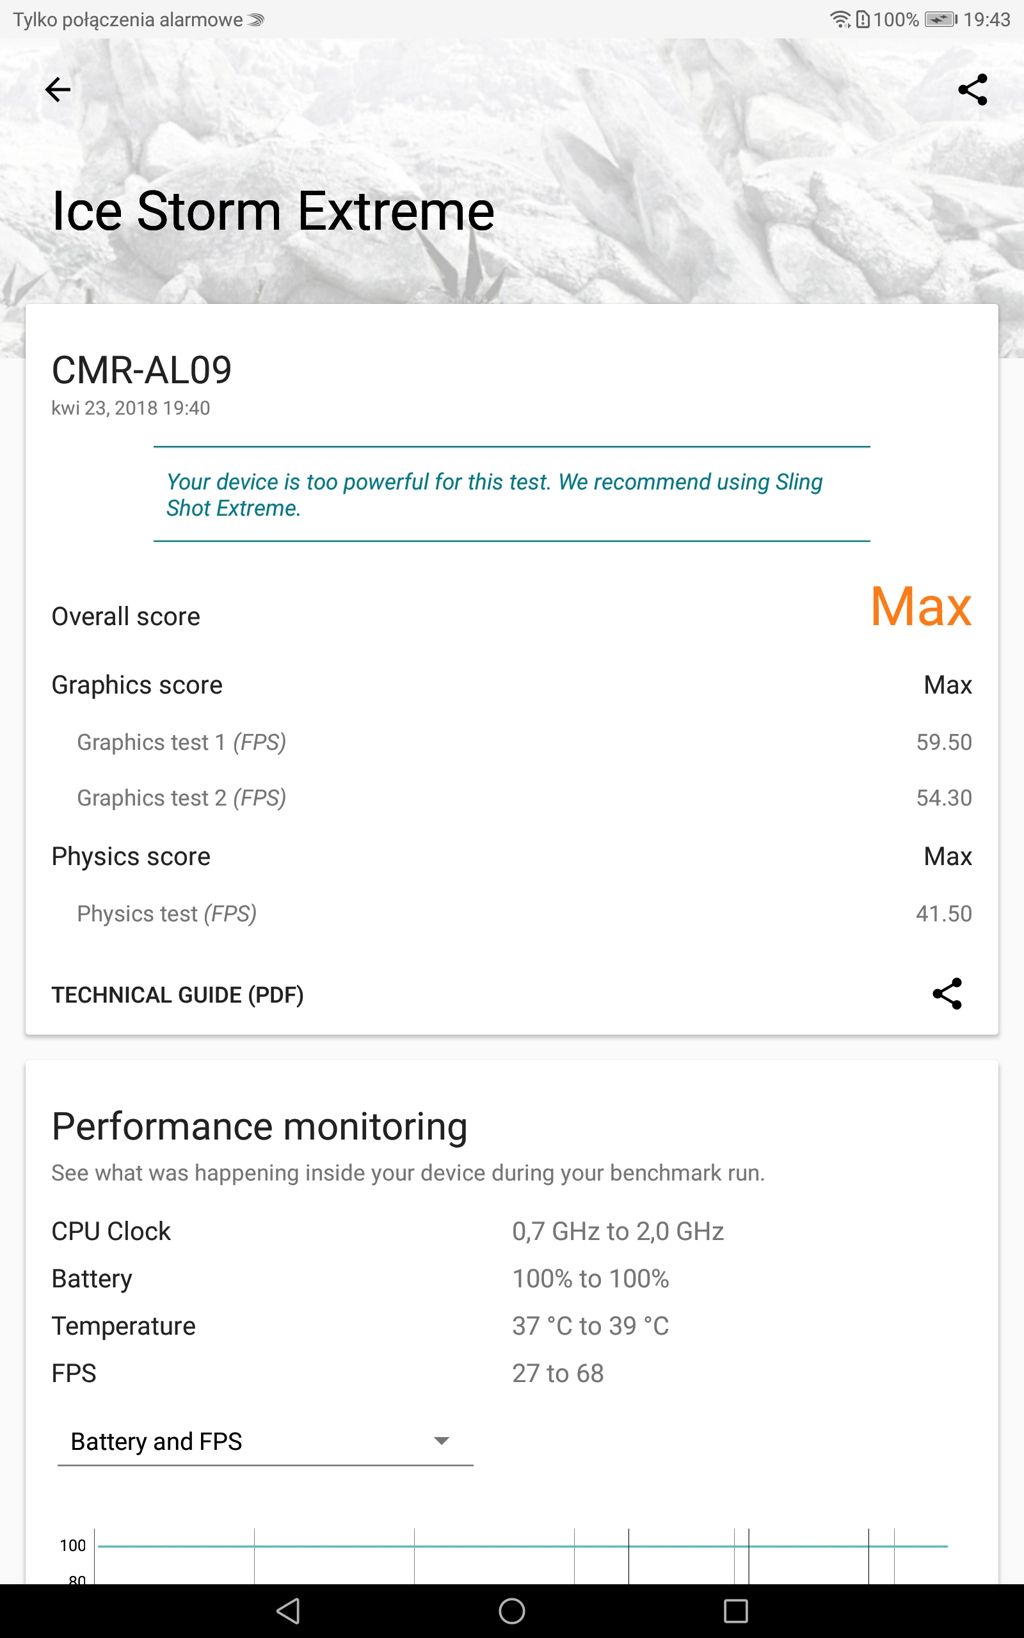Tap the CMR-AL09 device name

(142, 370)
